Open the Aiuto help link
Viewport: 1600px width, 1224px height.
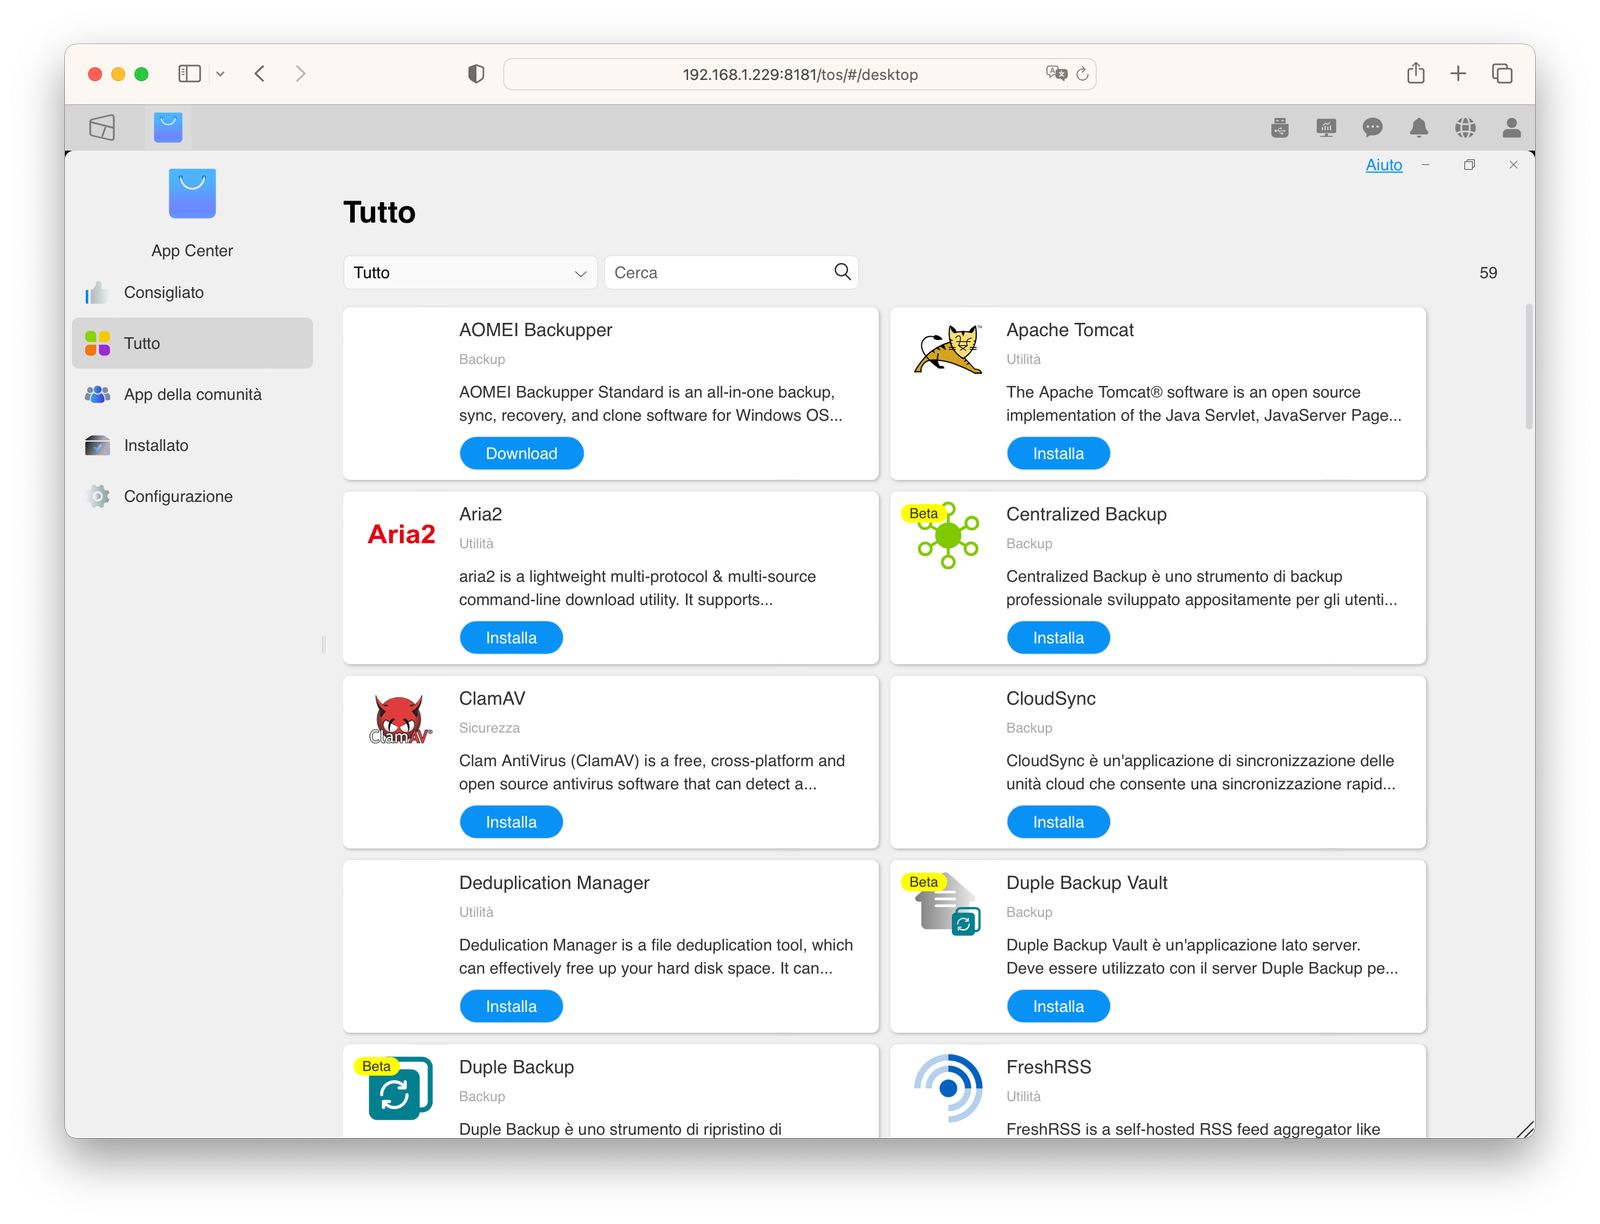1384,165
